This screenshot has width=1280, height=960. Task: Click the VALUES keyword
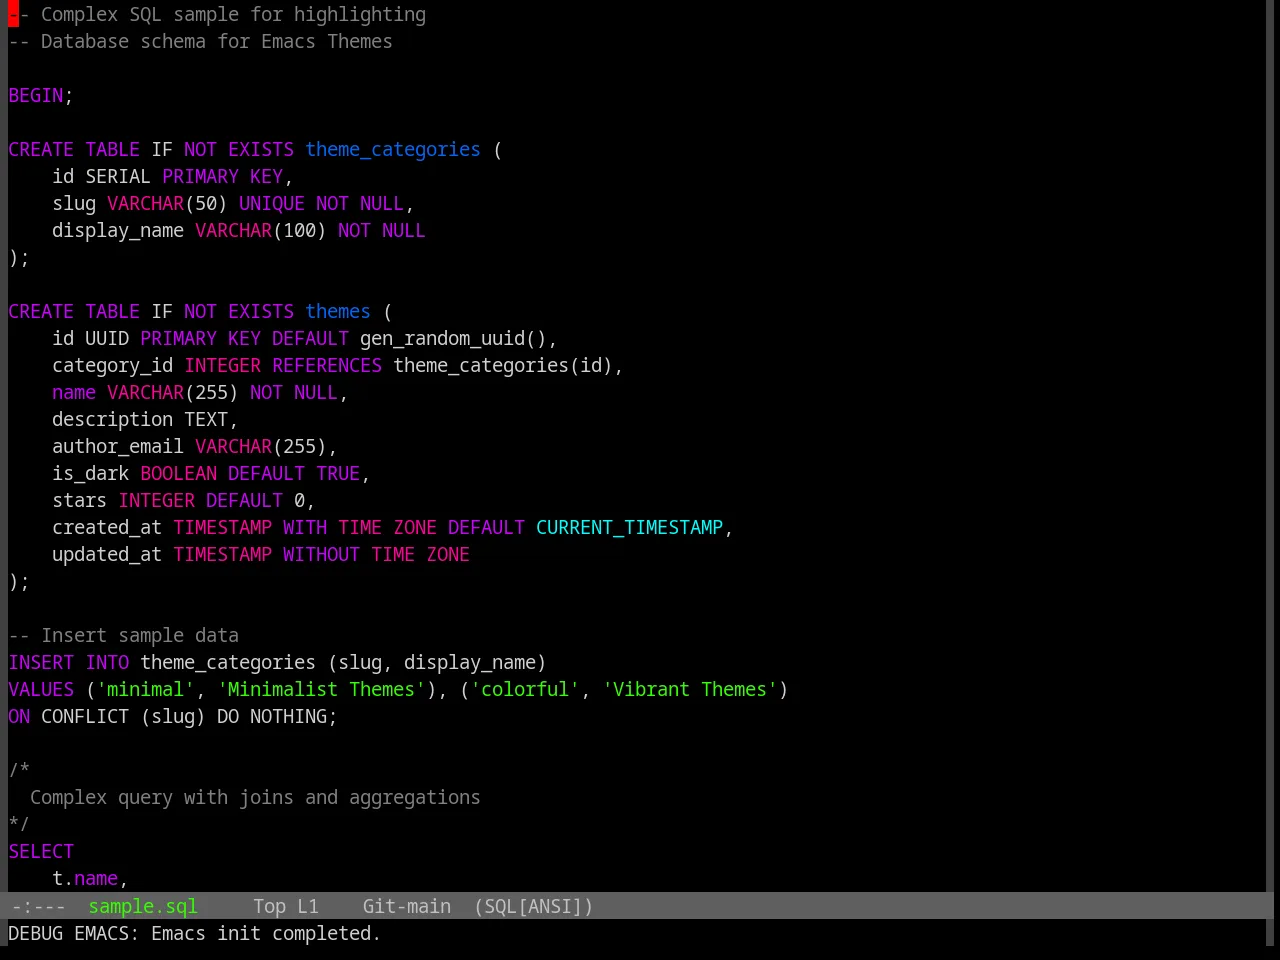(x=41, y=689)
